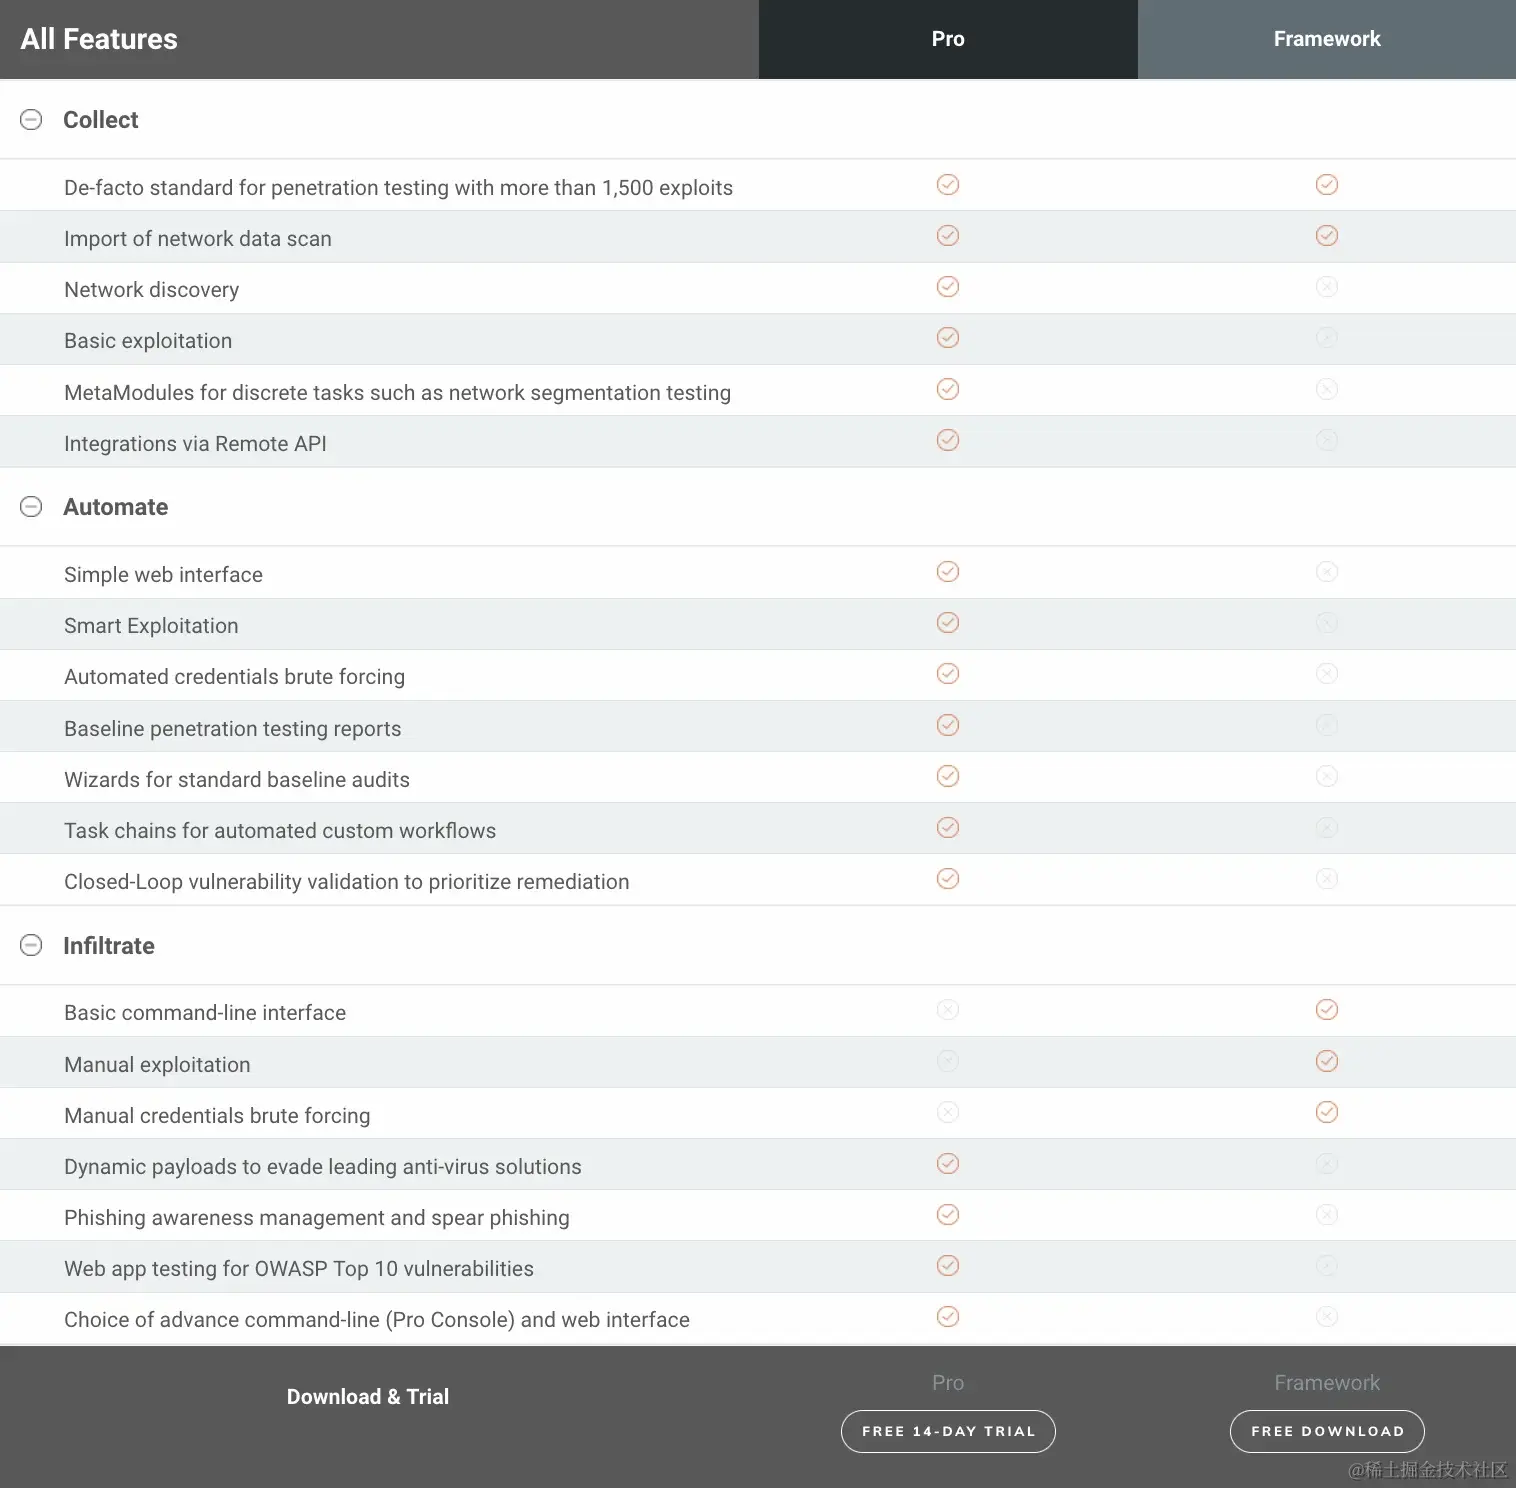Click the Pro checkmark for Phishing awareness management
This screenshot has width=1516, height=1488.
[x=947, y=1214]
